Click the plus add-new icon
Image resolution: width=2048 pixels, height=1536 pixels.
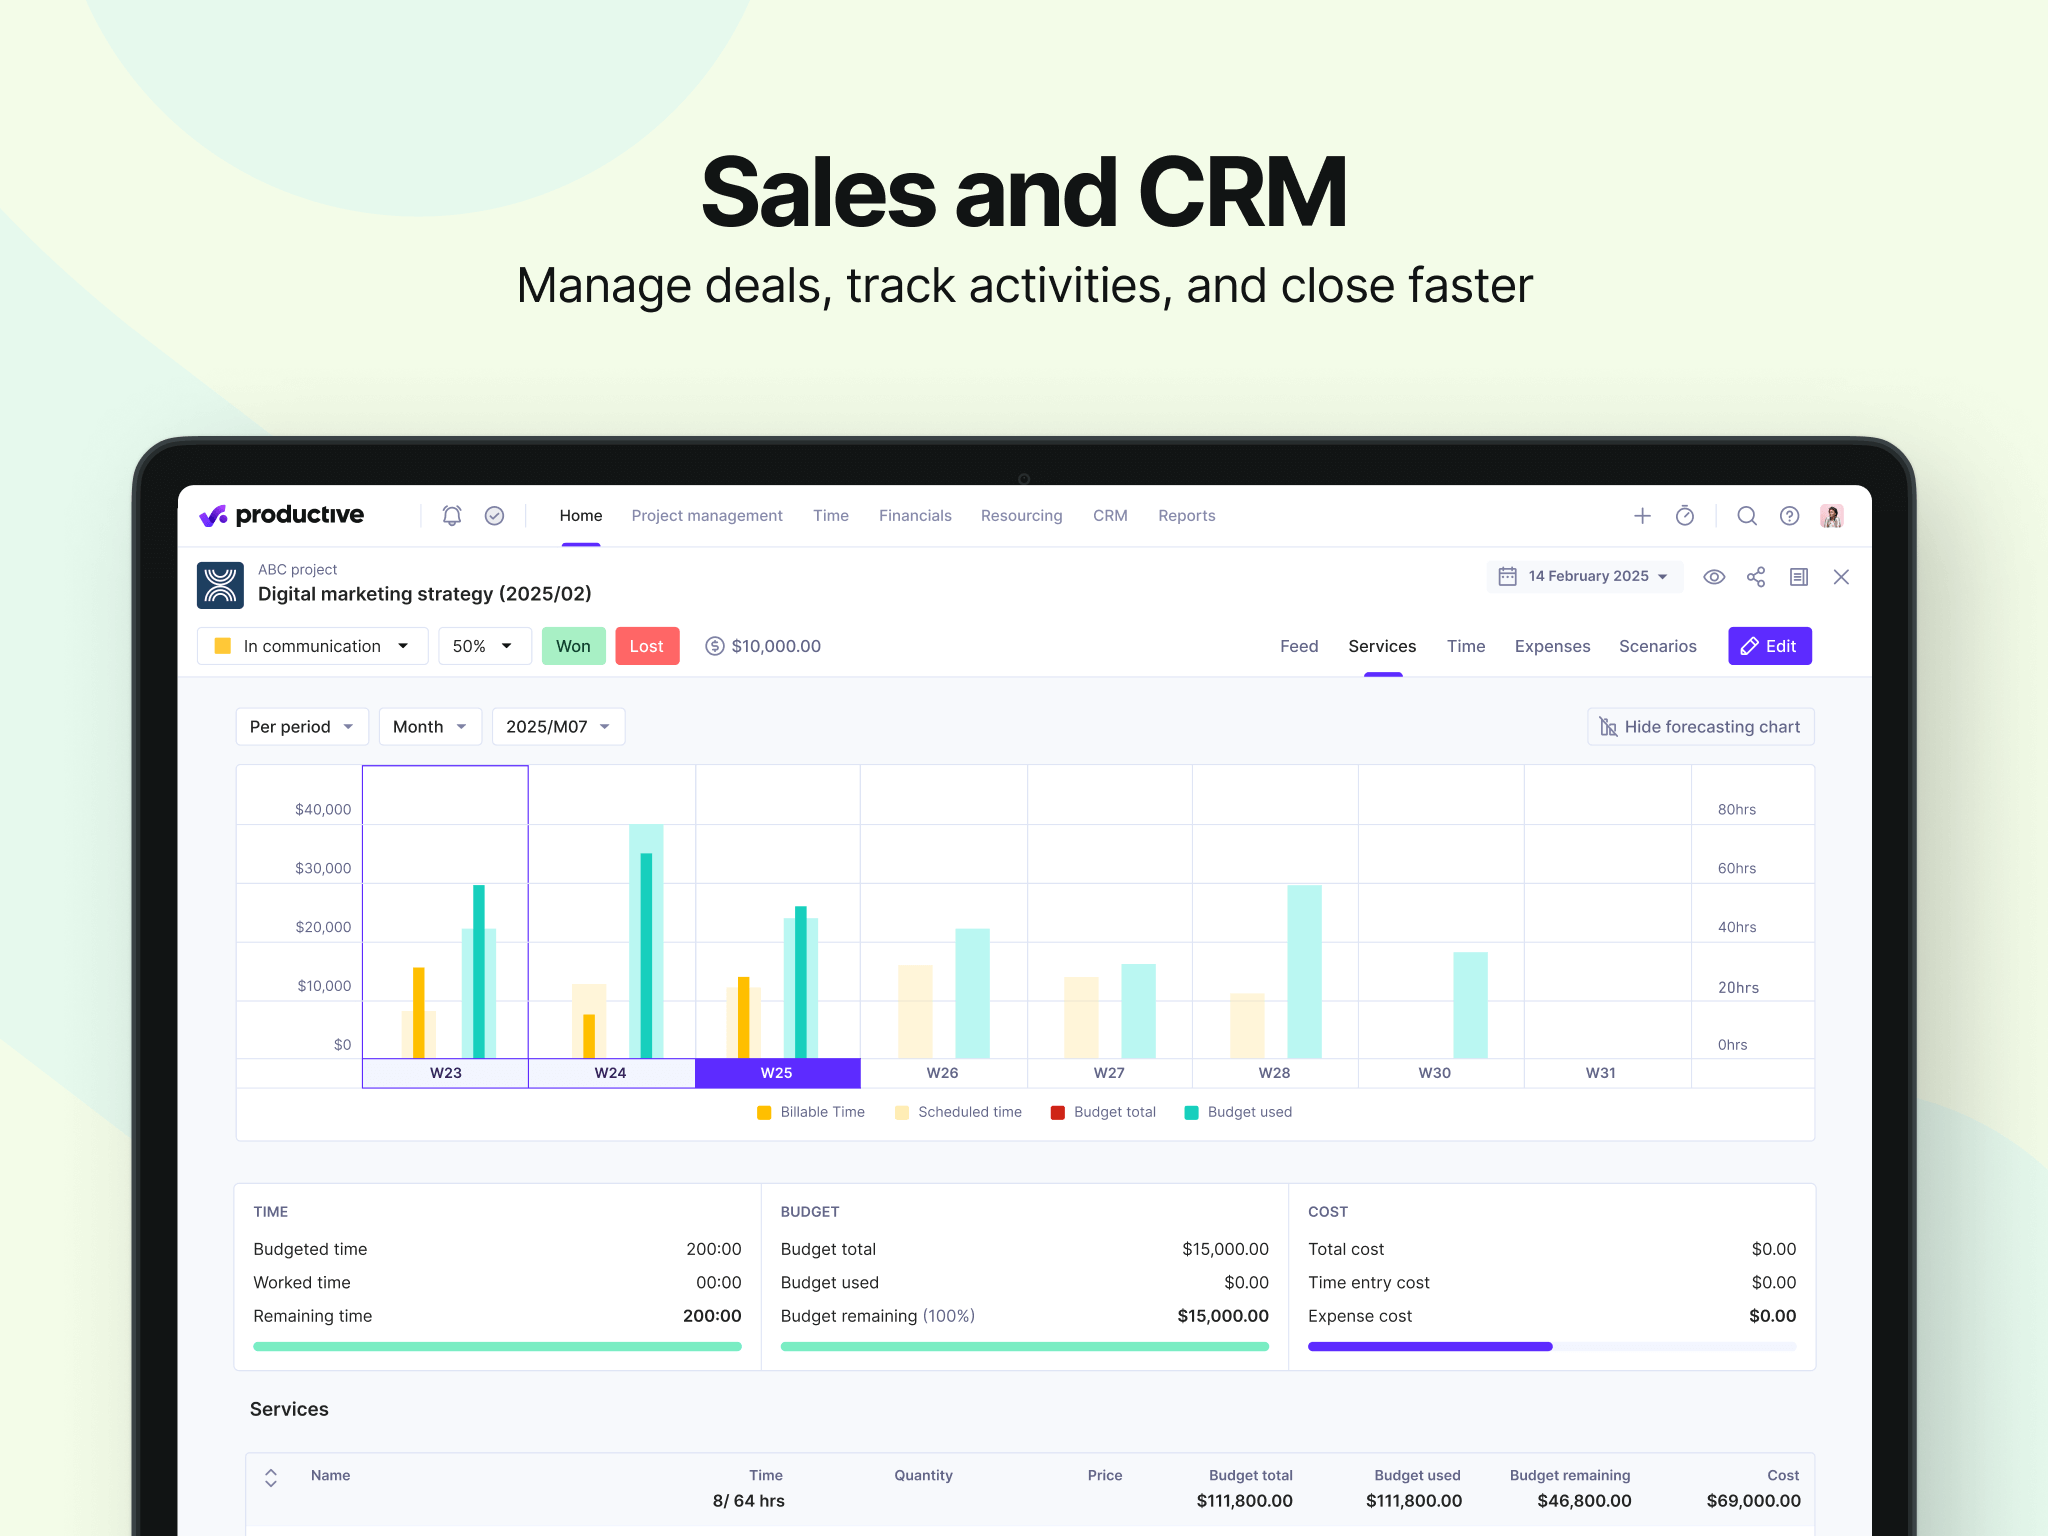tap(1642, 515)
